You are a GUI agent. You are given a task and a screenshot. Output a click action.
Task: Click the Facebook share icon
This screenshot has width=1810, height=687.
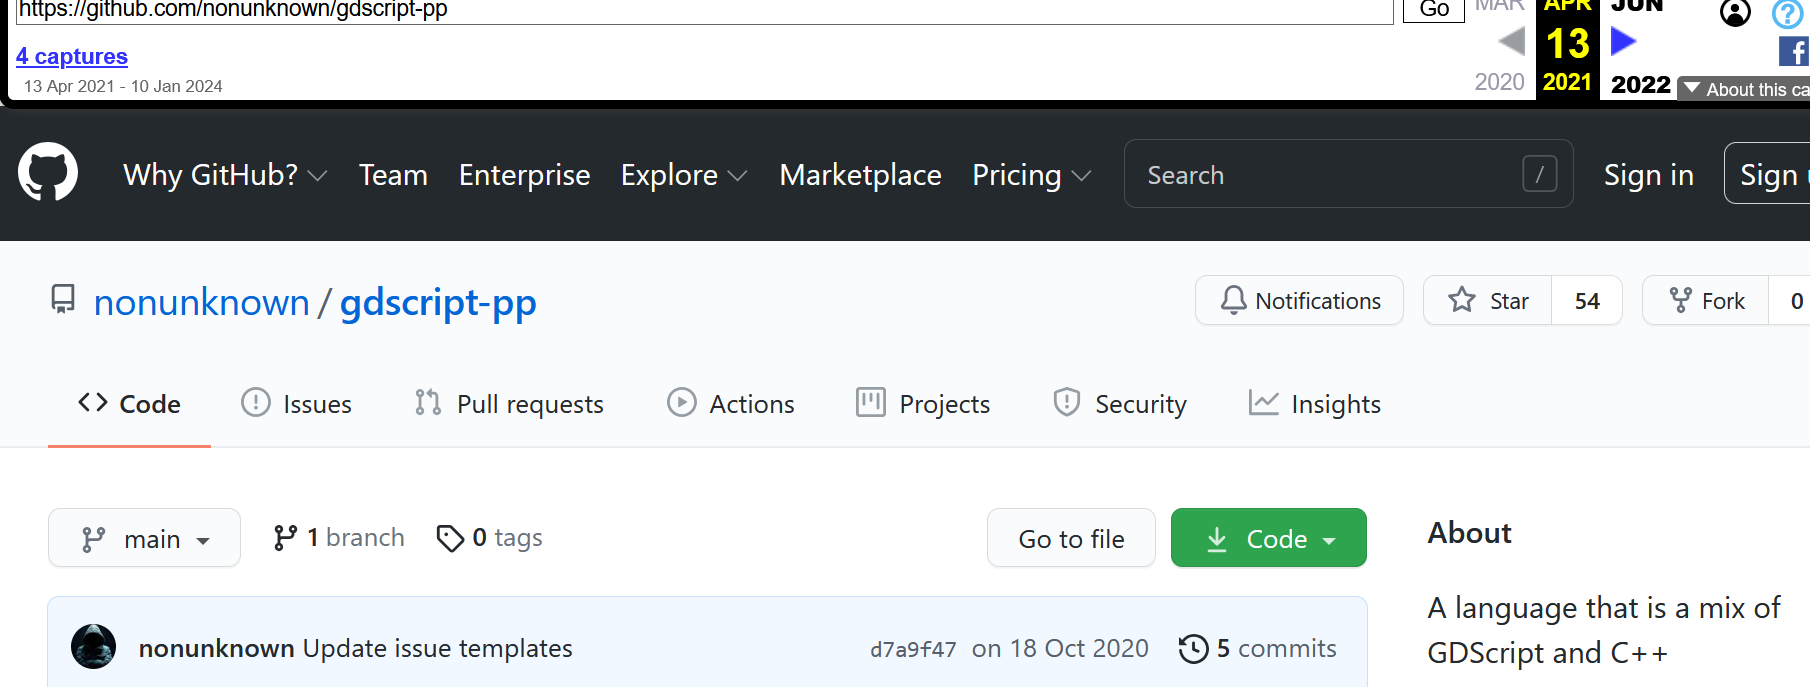coord(1793,51)
